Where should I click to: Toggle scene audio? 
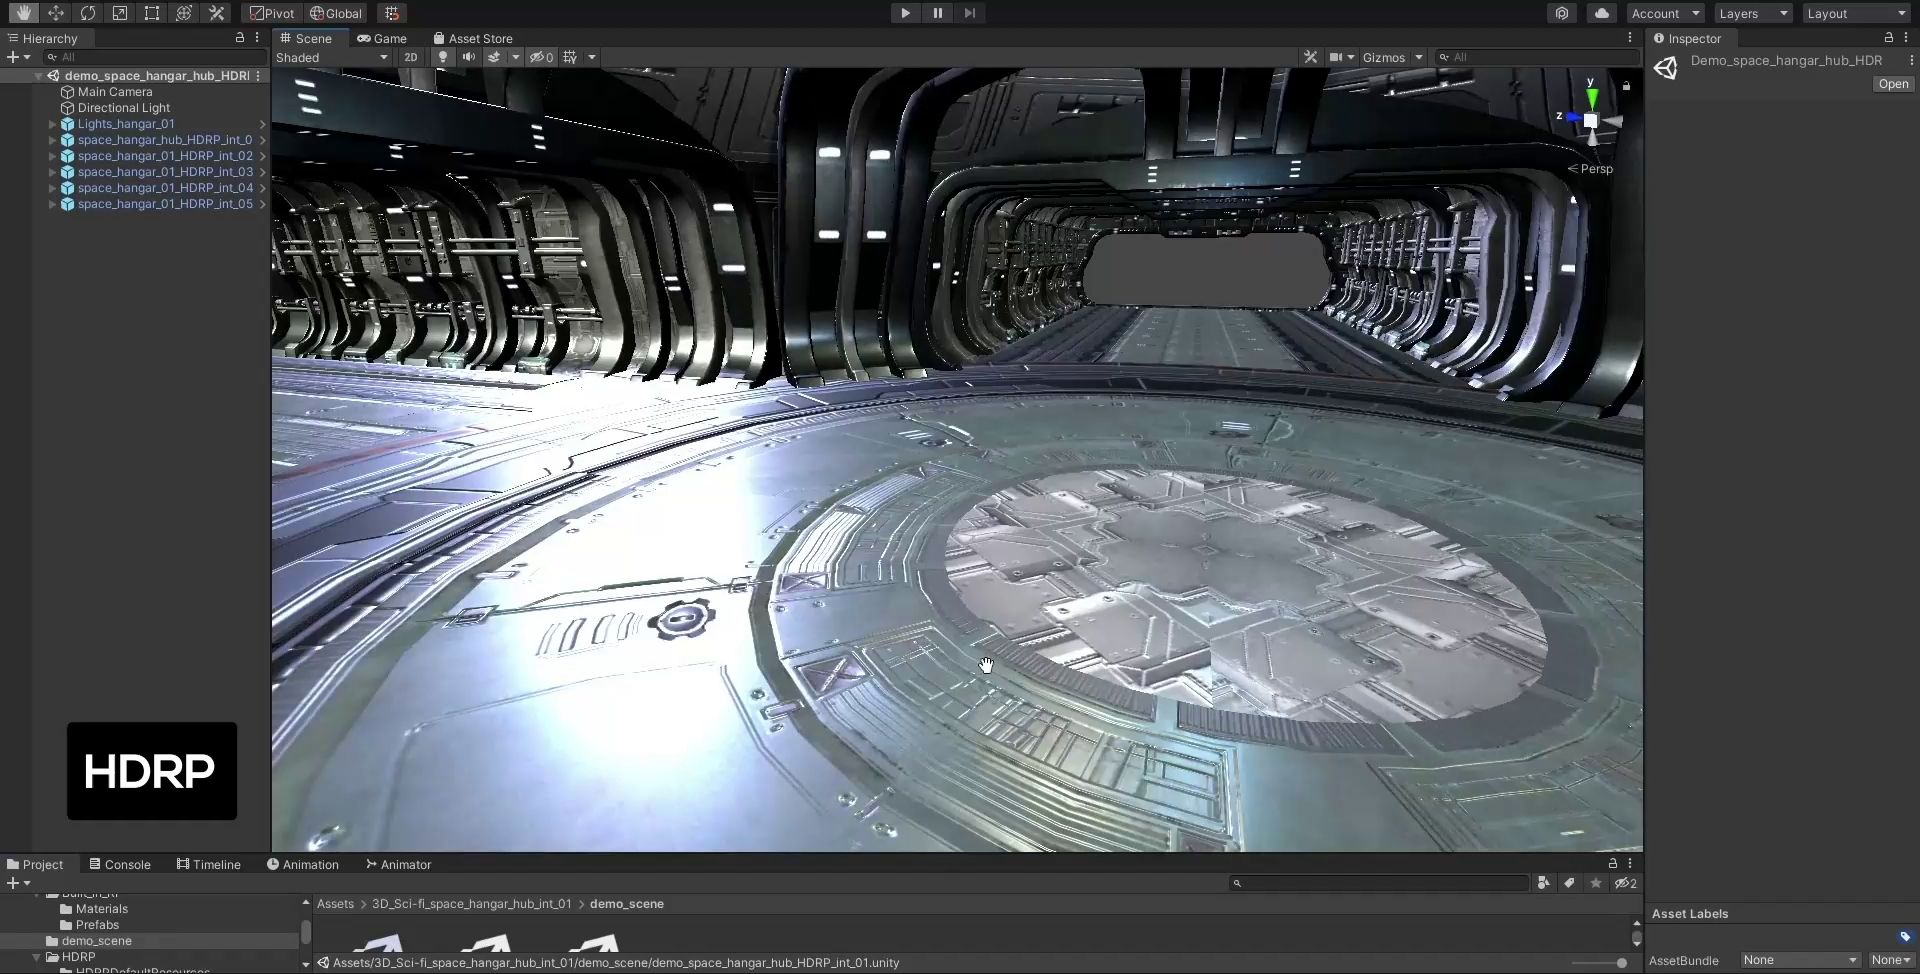(468, 57)
